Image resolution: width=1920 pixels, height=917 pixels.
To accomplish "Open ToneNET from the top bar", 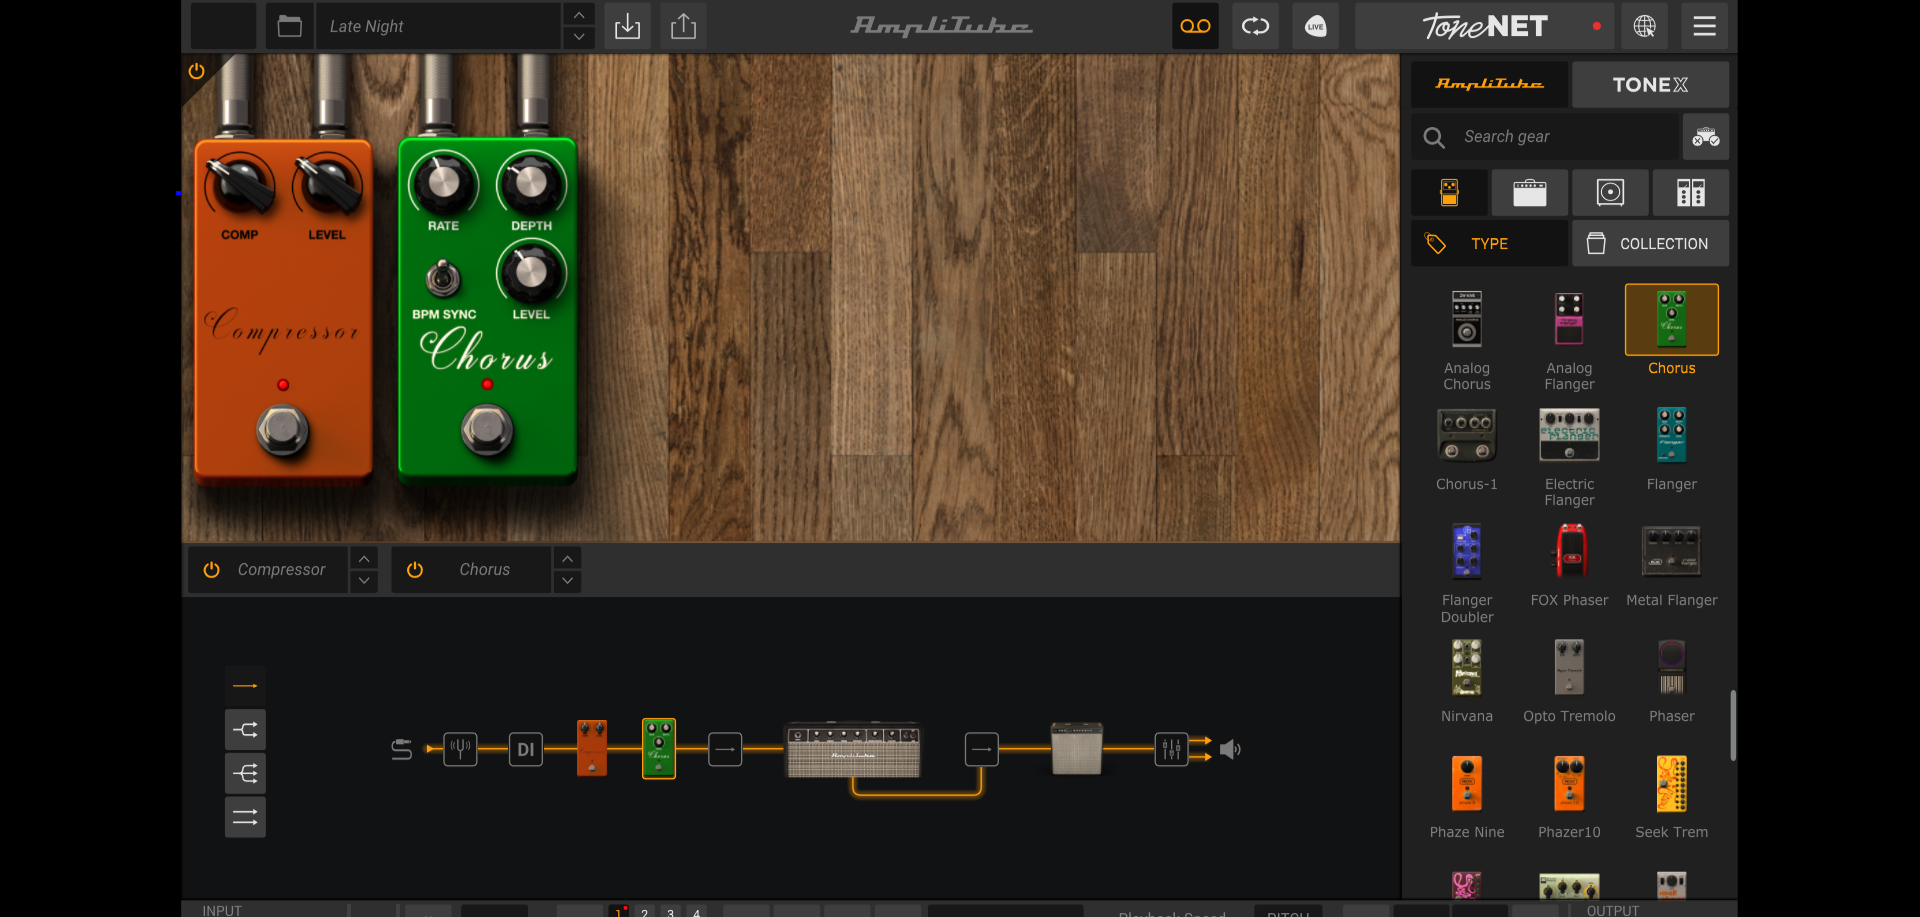I will pyautogui.click(x=1485, y=26).
